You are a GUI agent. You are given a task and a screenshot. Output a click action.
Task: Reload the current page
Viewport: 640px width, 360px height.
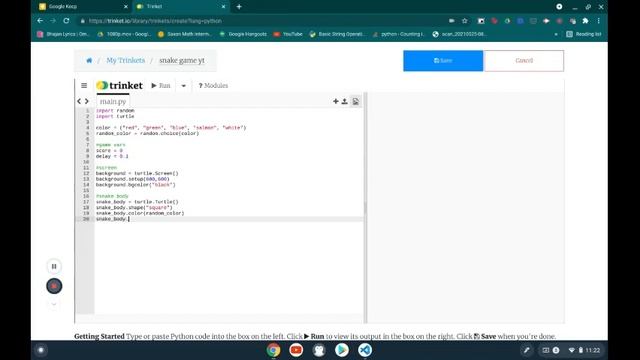(x=66, y=20)
